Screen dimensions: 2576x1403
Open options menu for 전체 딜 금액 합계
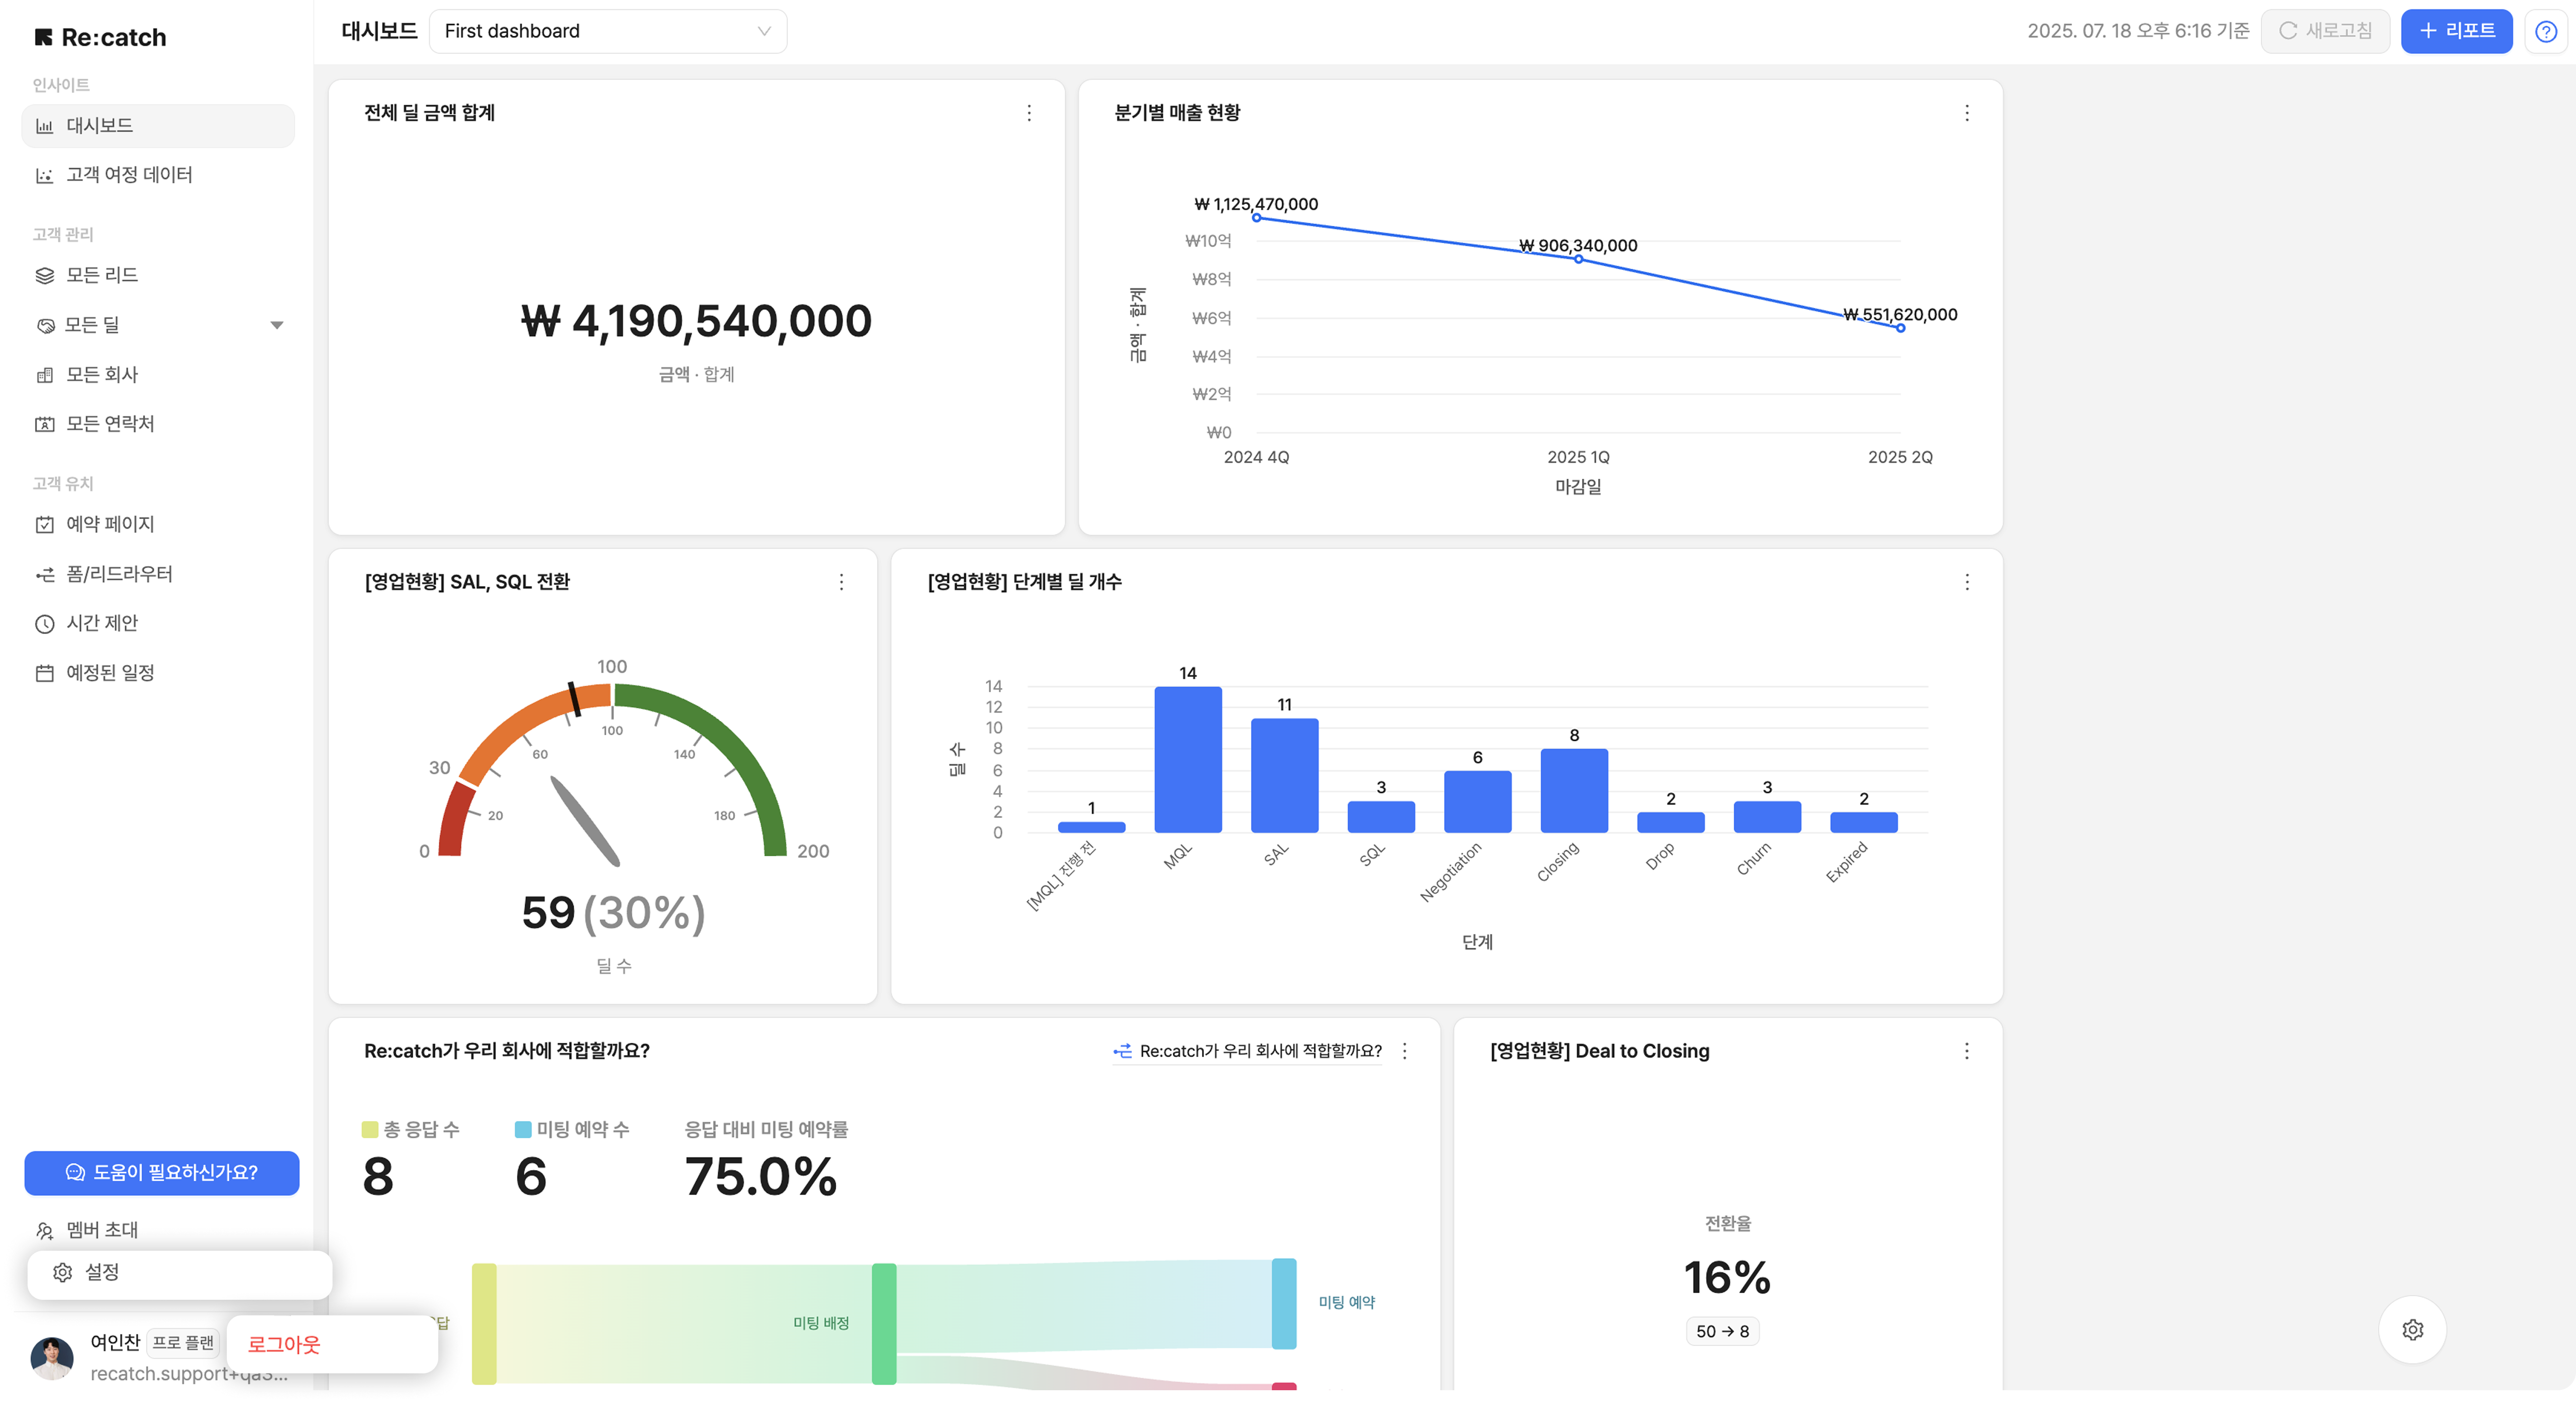coord(1029,113)
